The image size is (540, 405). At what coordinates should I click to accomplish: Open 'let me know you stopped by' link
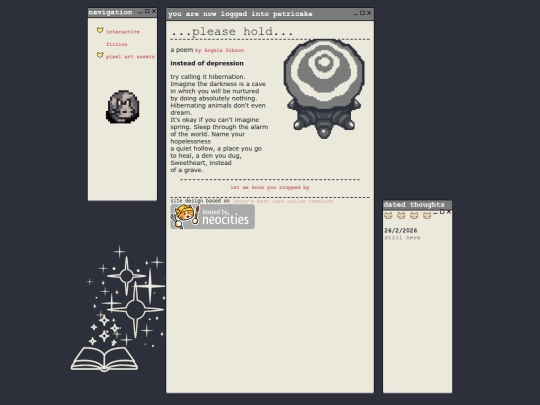pyautogui.click(x=270, y=187)
